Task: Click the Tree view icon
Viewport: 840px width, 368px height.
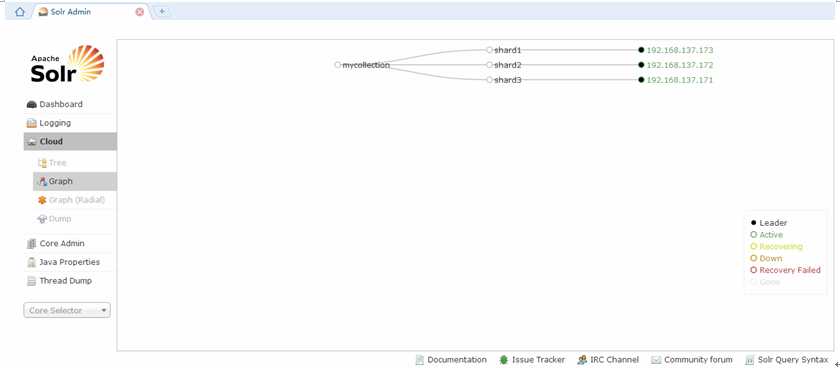Action: 42,163
